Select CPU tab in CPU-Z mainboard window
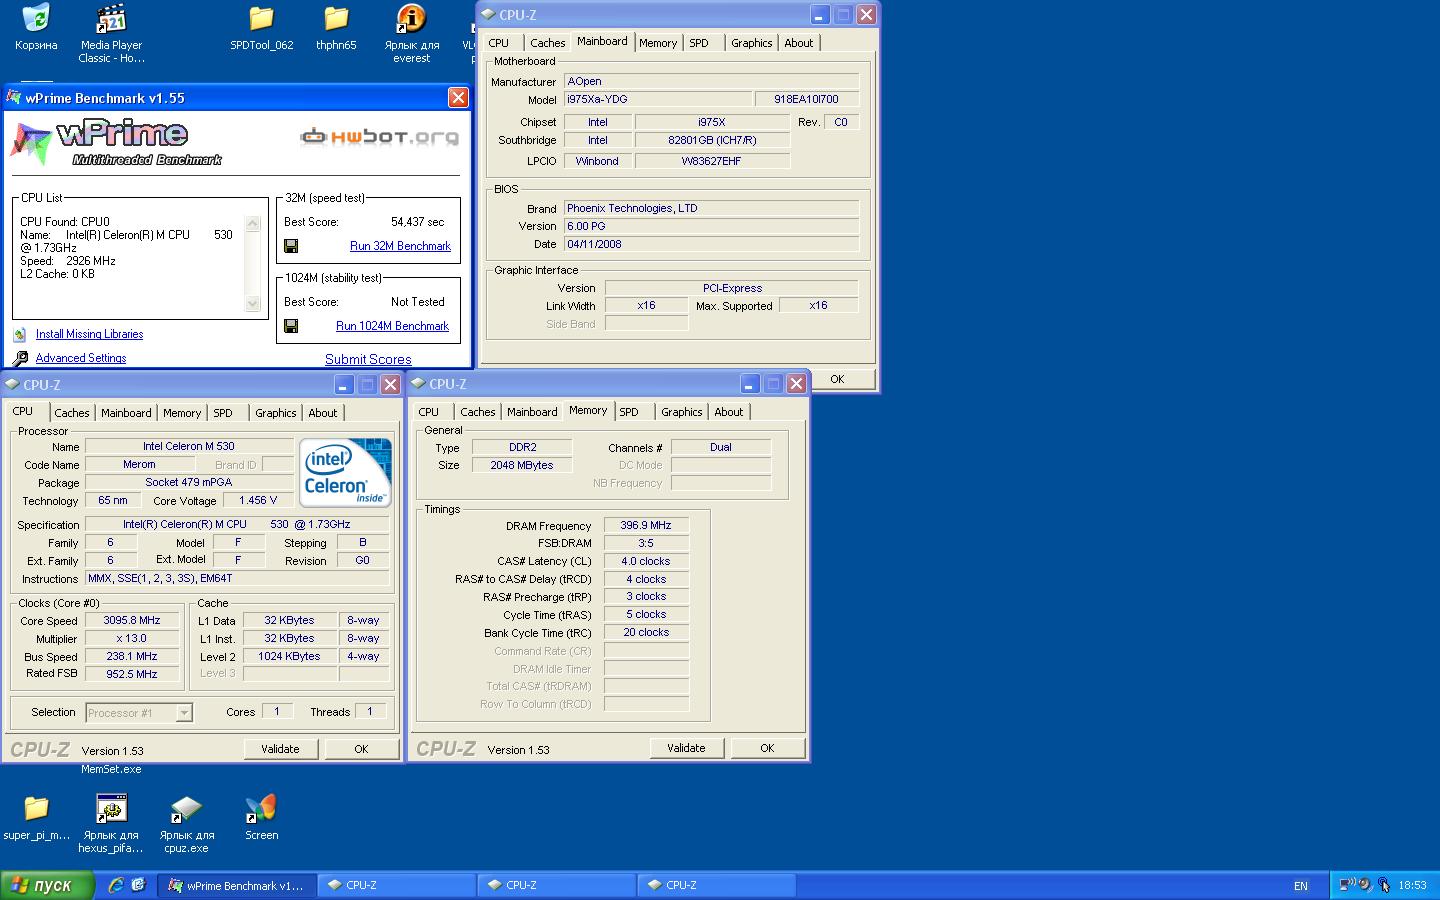Image resolution: width=1440 pixels, height=900 pixels. click(x=499, y=43)
